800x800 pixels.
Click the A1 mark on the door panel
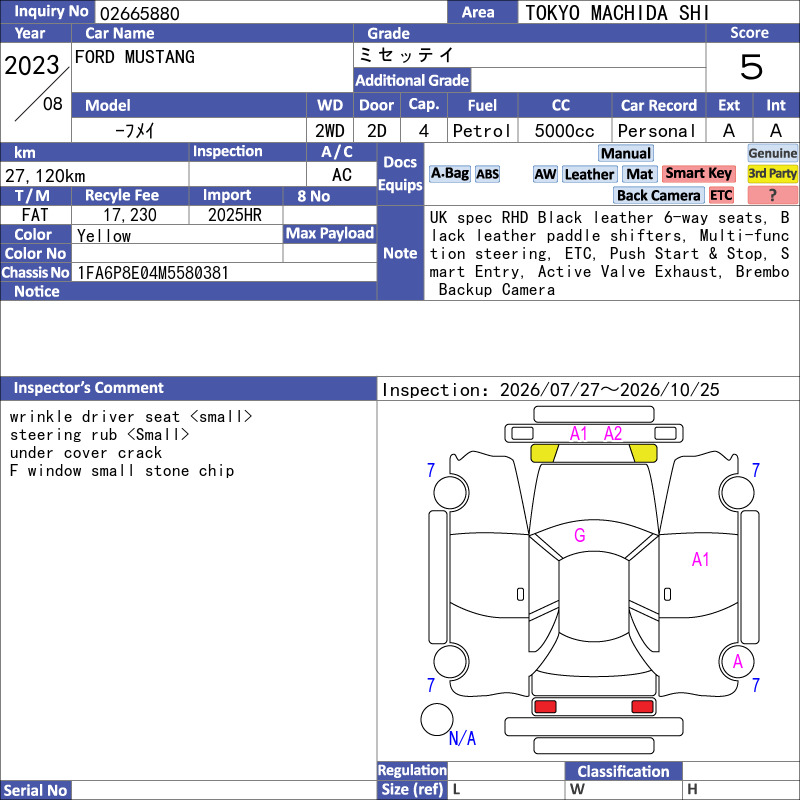pos(701,560)
